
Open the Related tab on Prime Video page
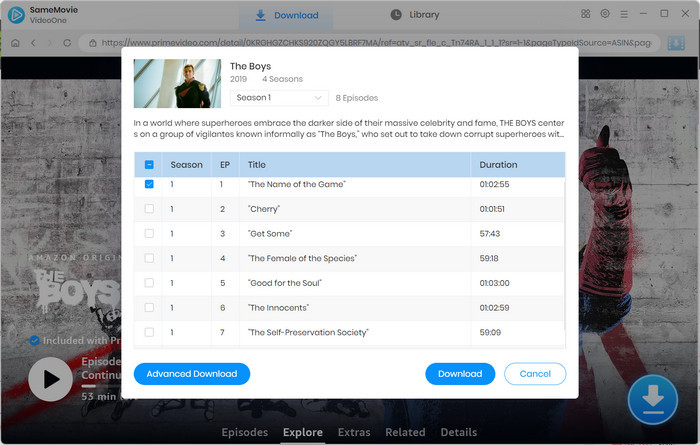click(x=405, y=432)
